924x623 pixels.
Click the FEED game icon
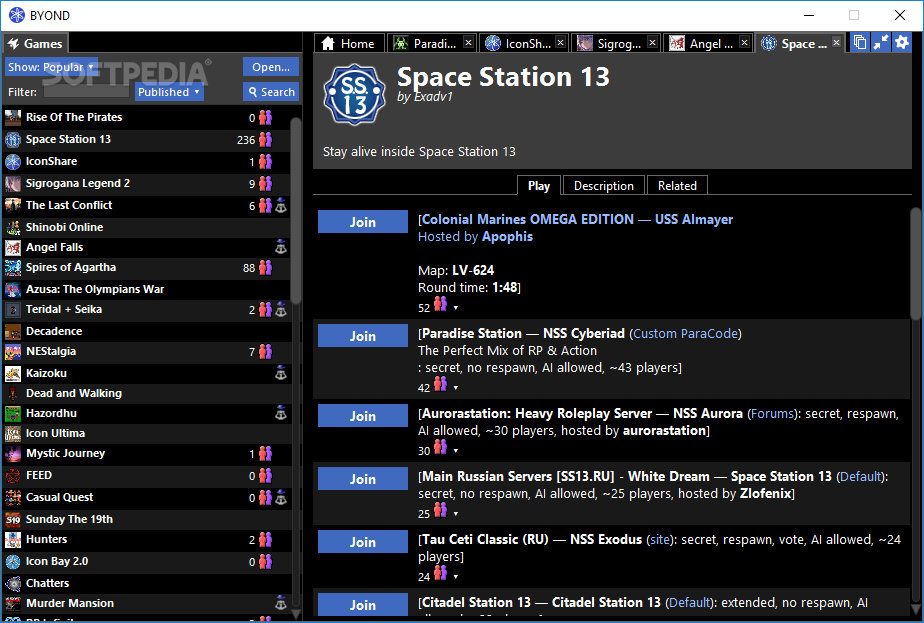pos(13,476)
